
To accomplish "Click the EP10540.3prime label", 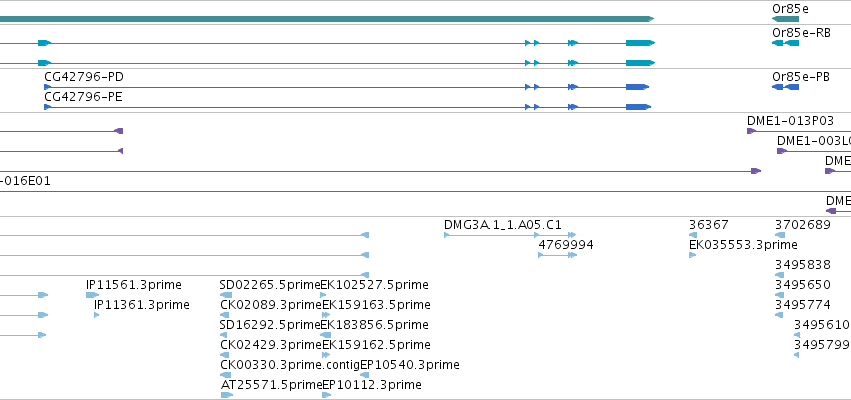I will [x=410, y=365].
